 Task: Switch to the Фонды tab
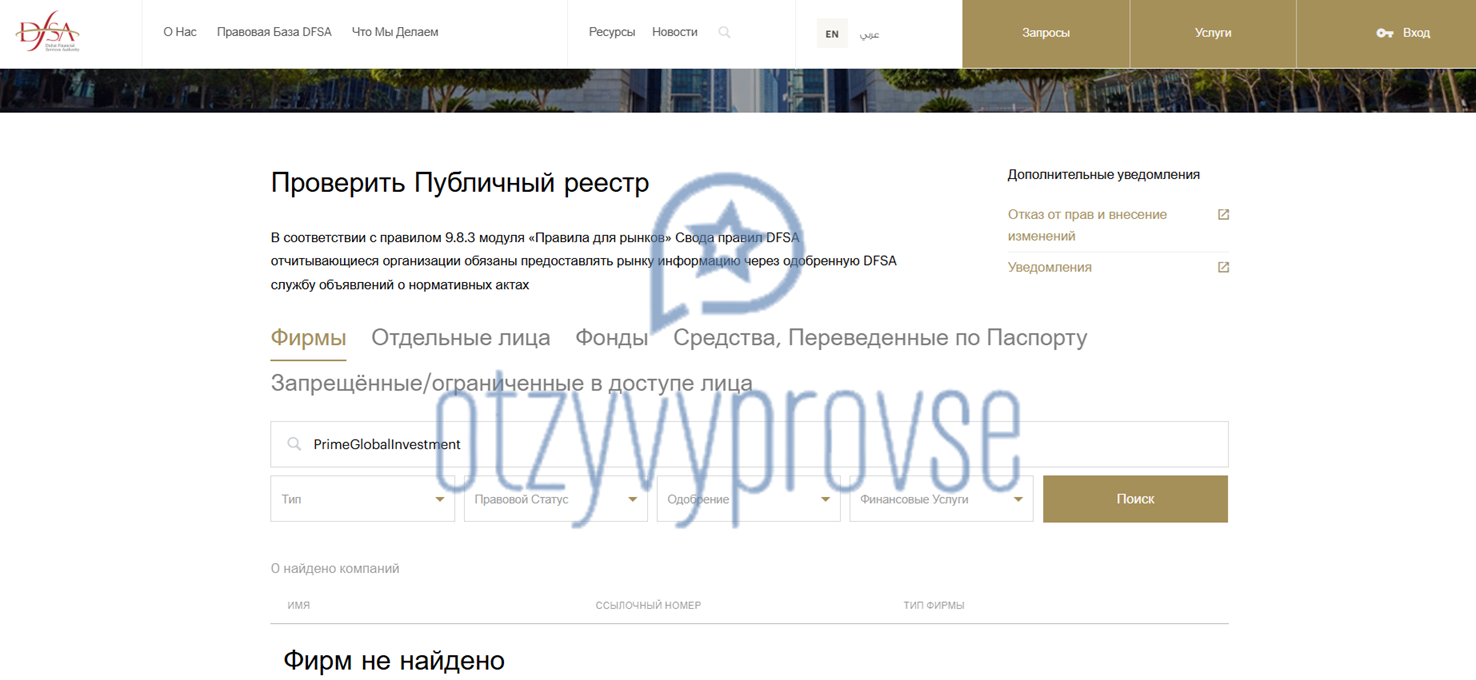click(612, 338)
